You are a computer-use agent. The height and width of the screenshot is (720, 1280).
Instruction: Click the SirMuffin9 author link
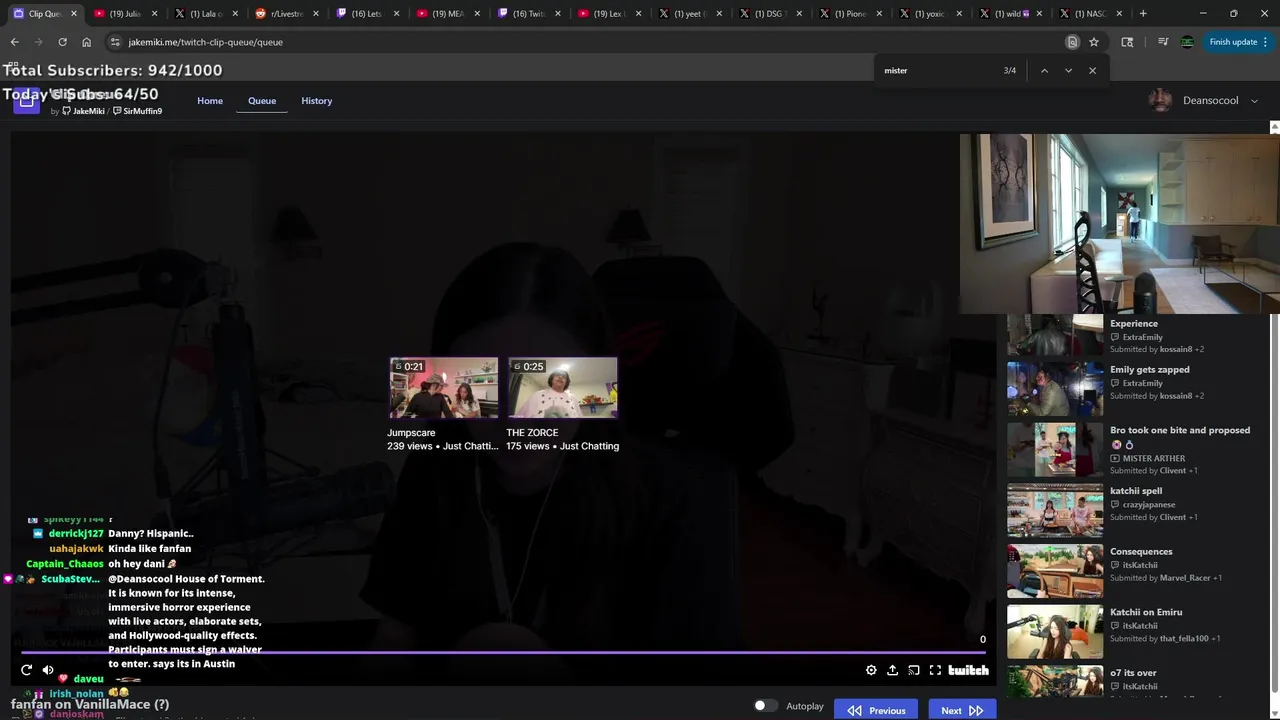click(142, 111)
